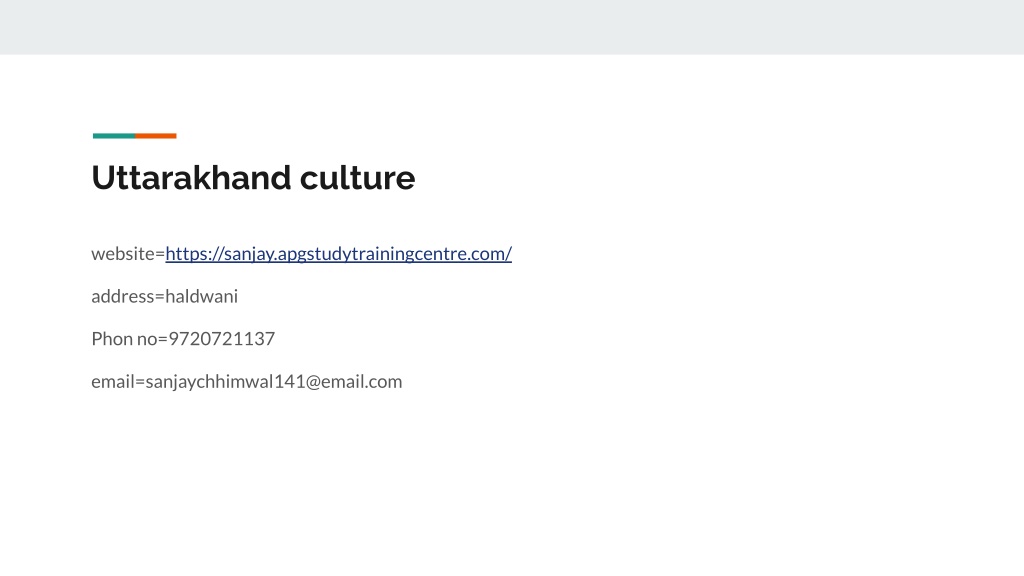Click the gray header band at top
This screenshot has height=576, width=1024.
[x=512, y=27]
